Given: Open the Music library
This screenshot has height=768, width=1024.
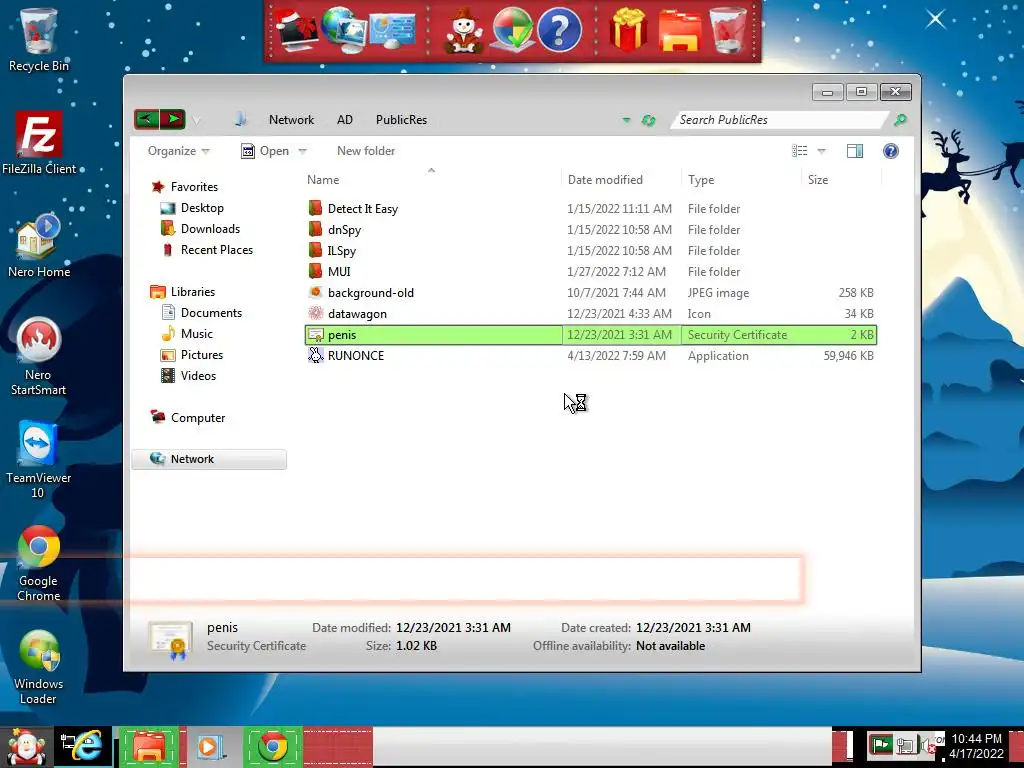Looking at the screenshot, I should click(x=187, y=334).
